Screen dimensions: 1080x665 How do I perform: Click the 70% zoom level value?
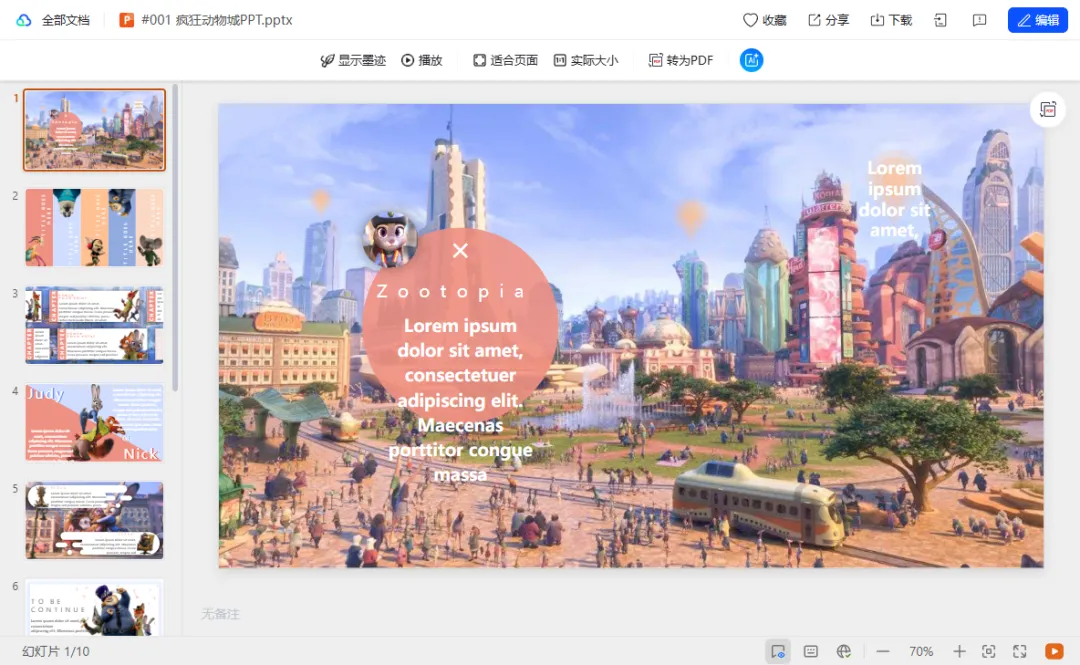point(921,651)
